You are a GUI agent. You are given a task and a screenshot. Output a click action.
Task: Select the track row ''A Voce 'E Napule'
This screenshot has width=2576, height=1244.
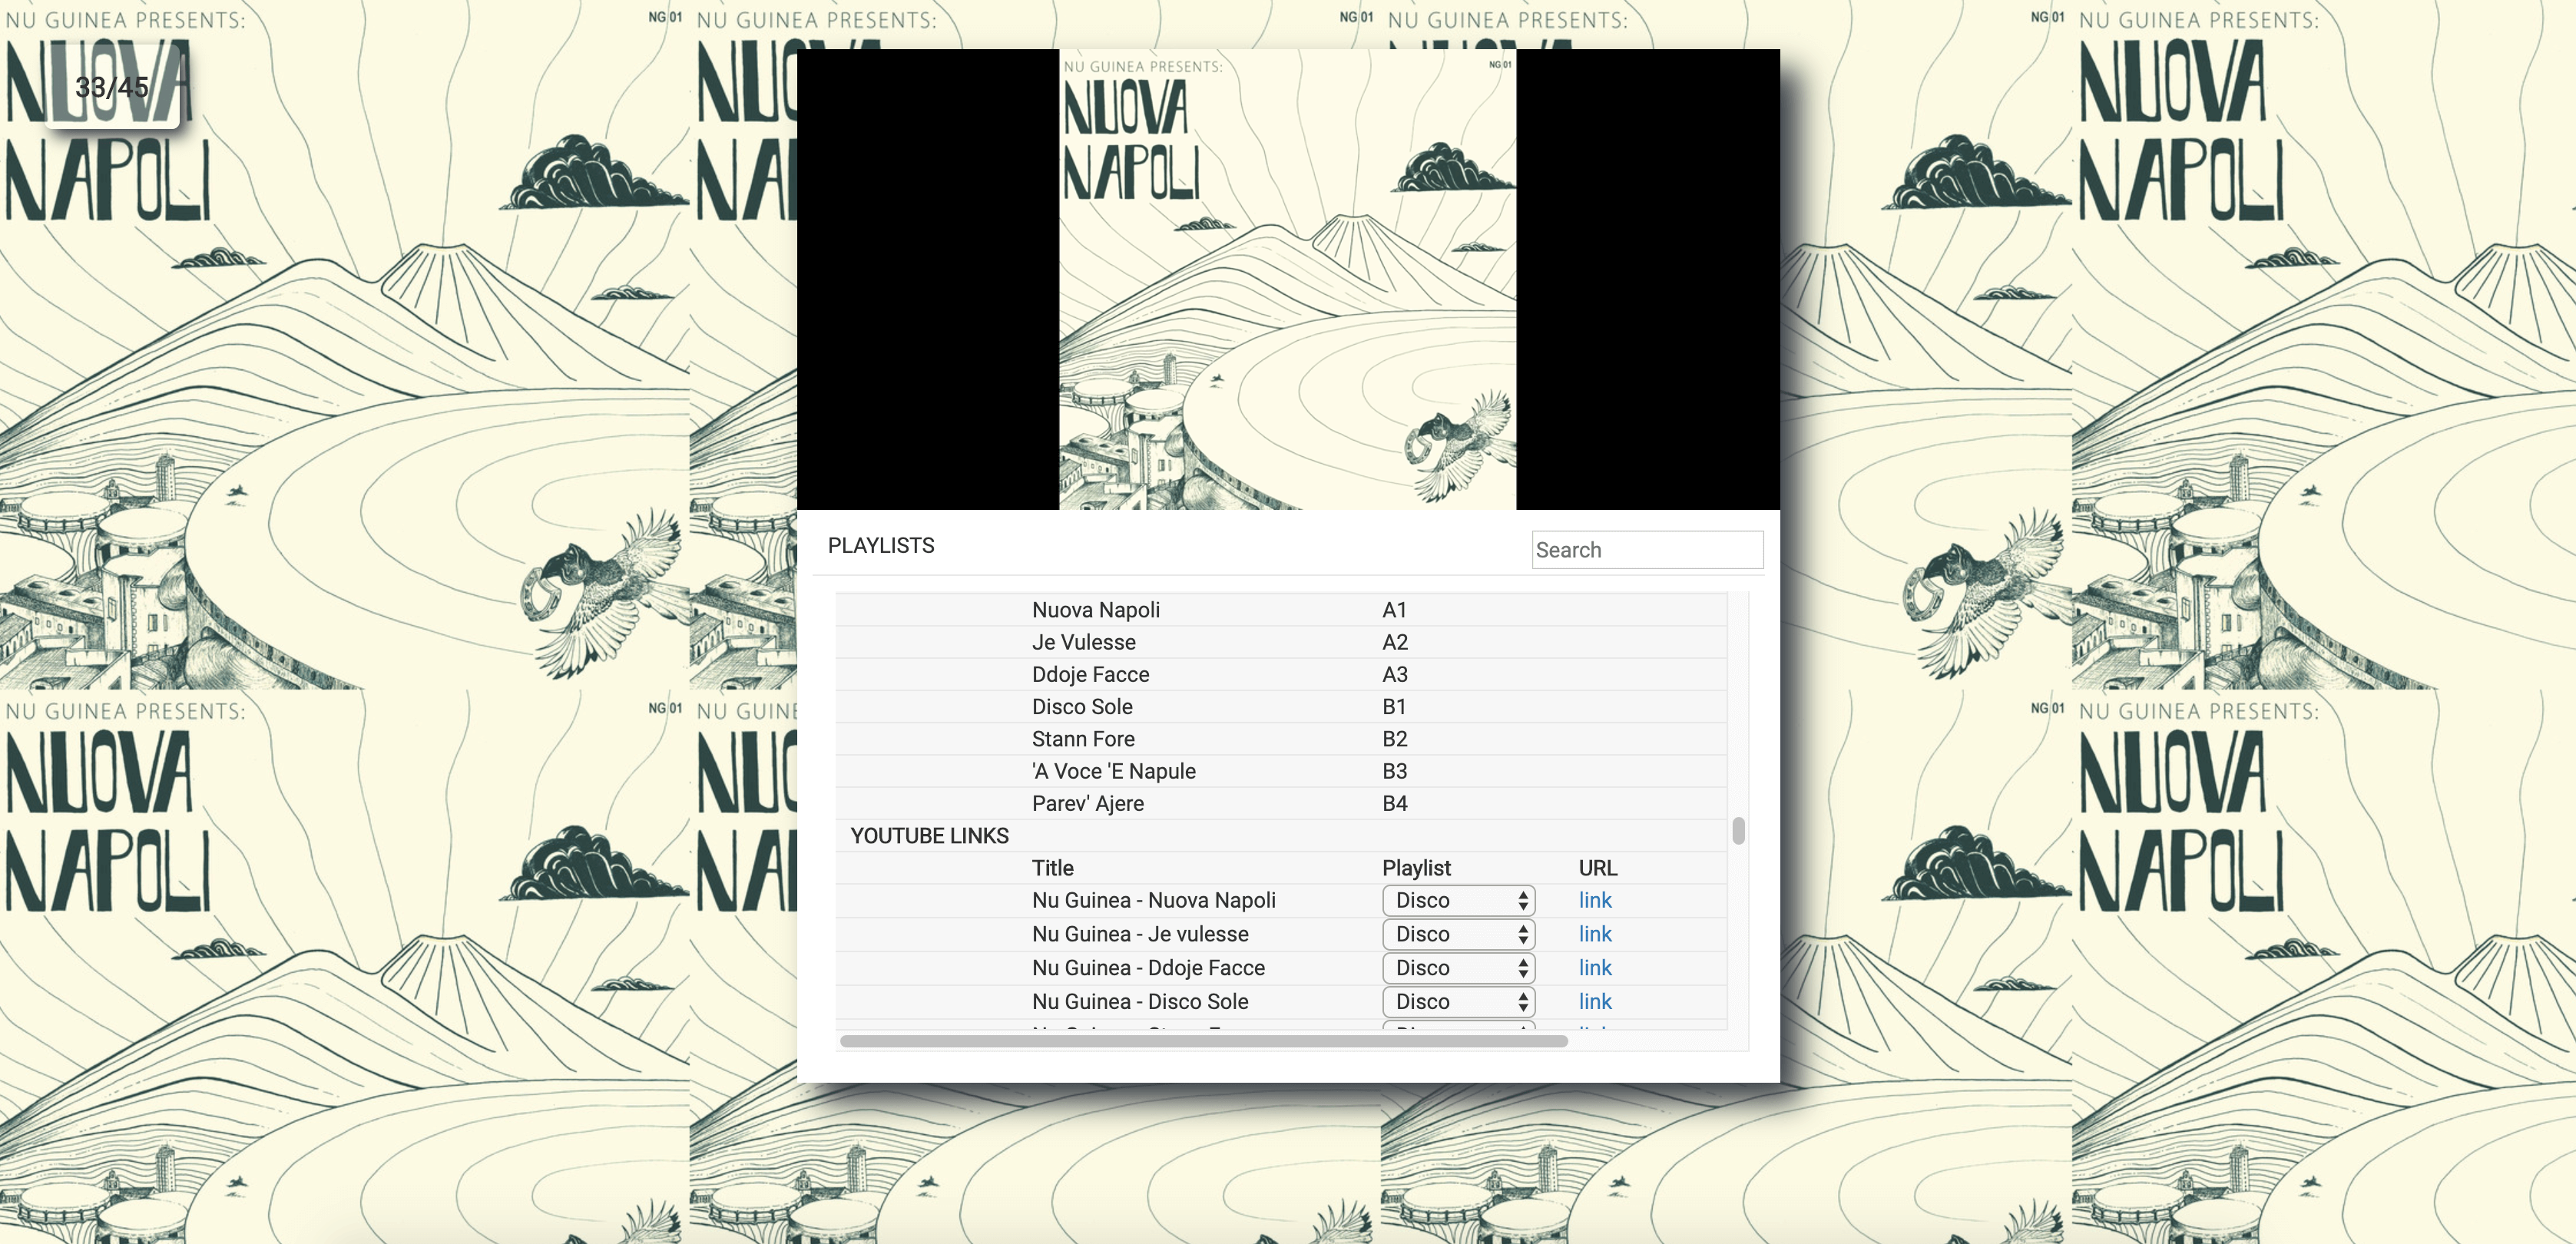point(1281,771)
